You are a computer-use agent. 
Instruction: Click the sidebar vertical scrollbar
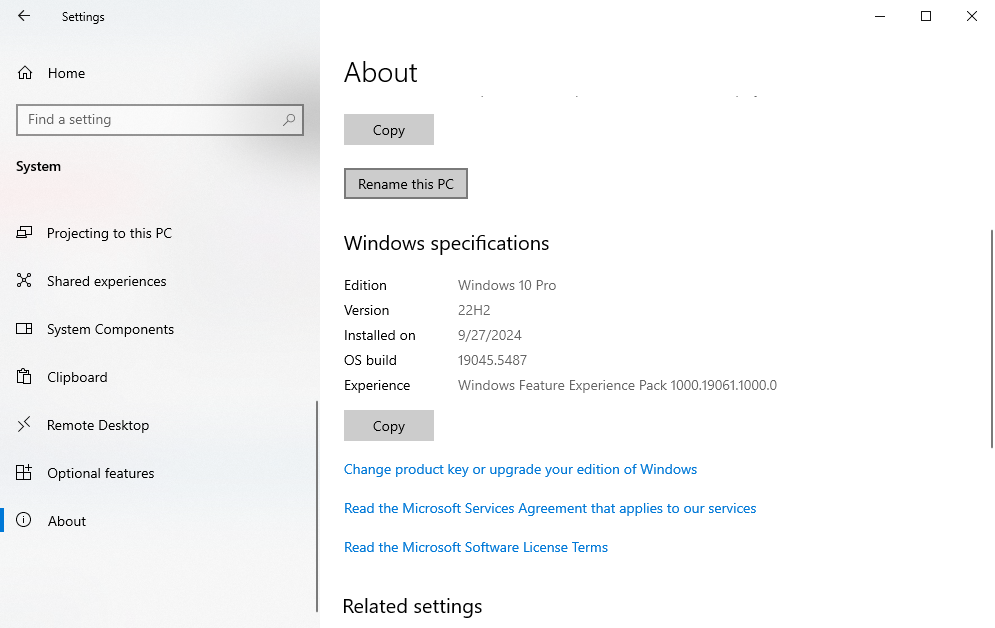click(x=317, y=506)
